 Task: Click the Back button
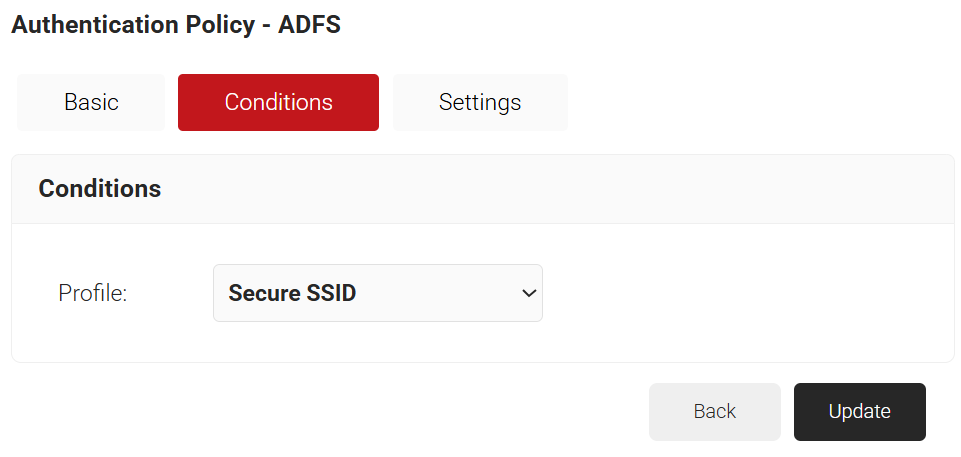(x=714, y=411)
